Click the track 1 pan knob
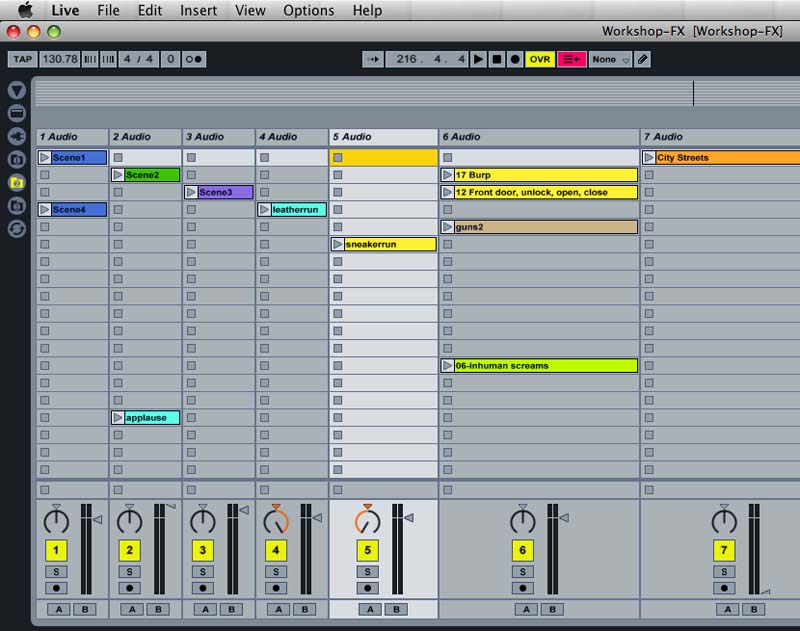 coord(56,521)
